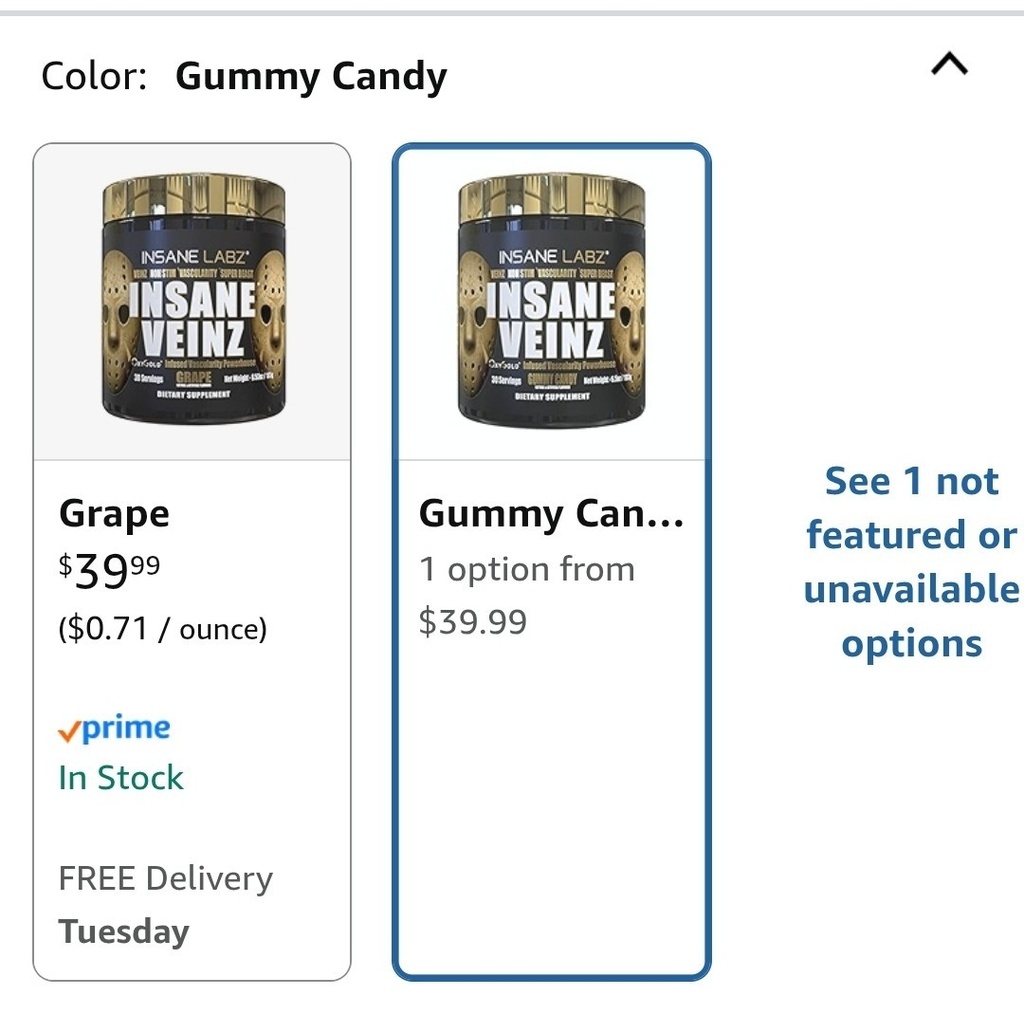This screenshot has width=1024, height=1014.
Task: Click the grey $39.99 Gummy Candy price
Action: tap(472, 622)
